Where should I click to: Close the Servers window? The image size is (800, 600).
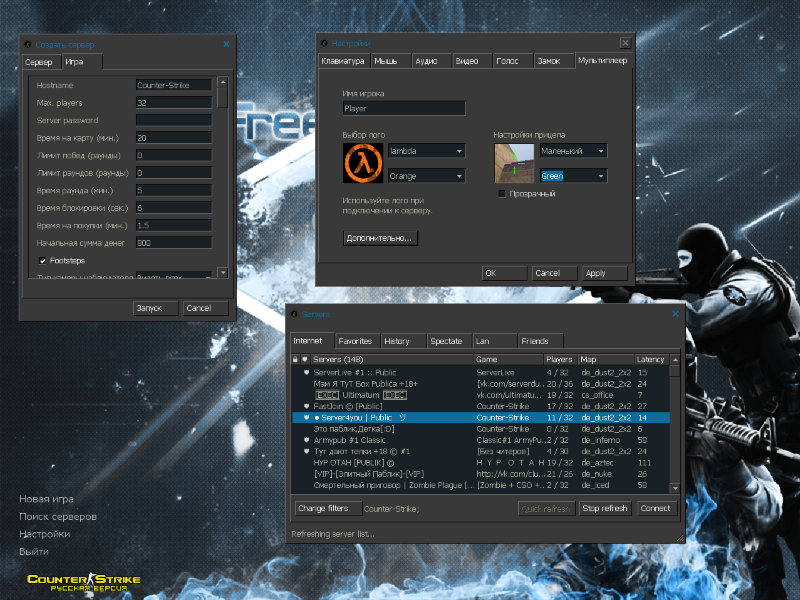tap(676, 314)
